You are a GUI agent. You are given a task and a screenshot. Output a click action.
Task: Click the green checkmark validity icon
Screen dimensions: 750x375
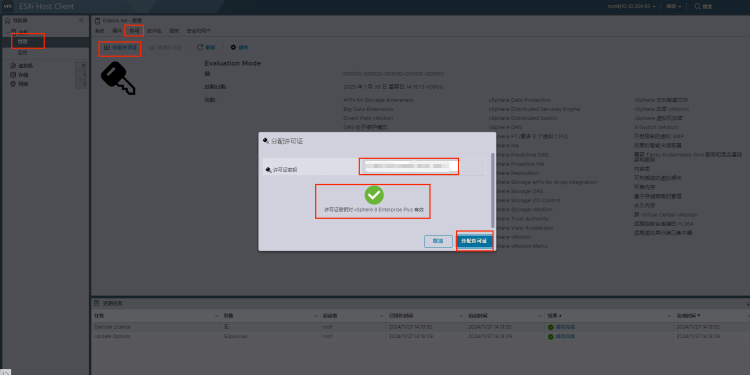click(x=374, y=195)
